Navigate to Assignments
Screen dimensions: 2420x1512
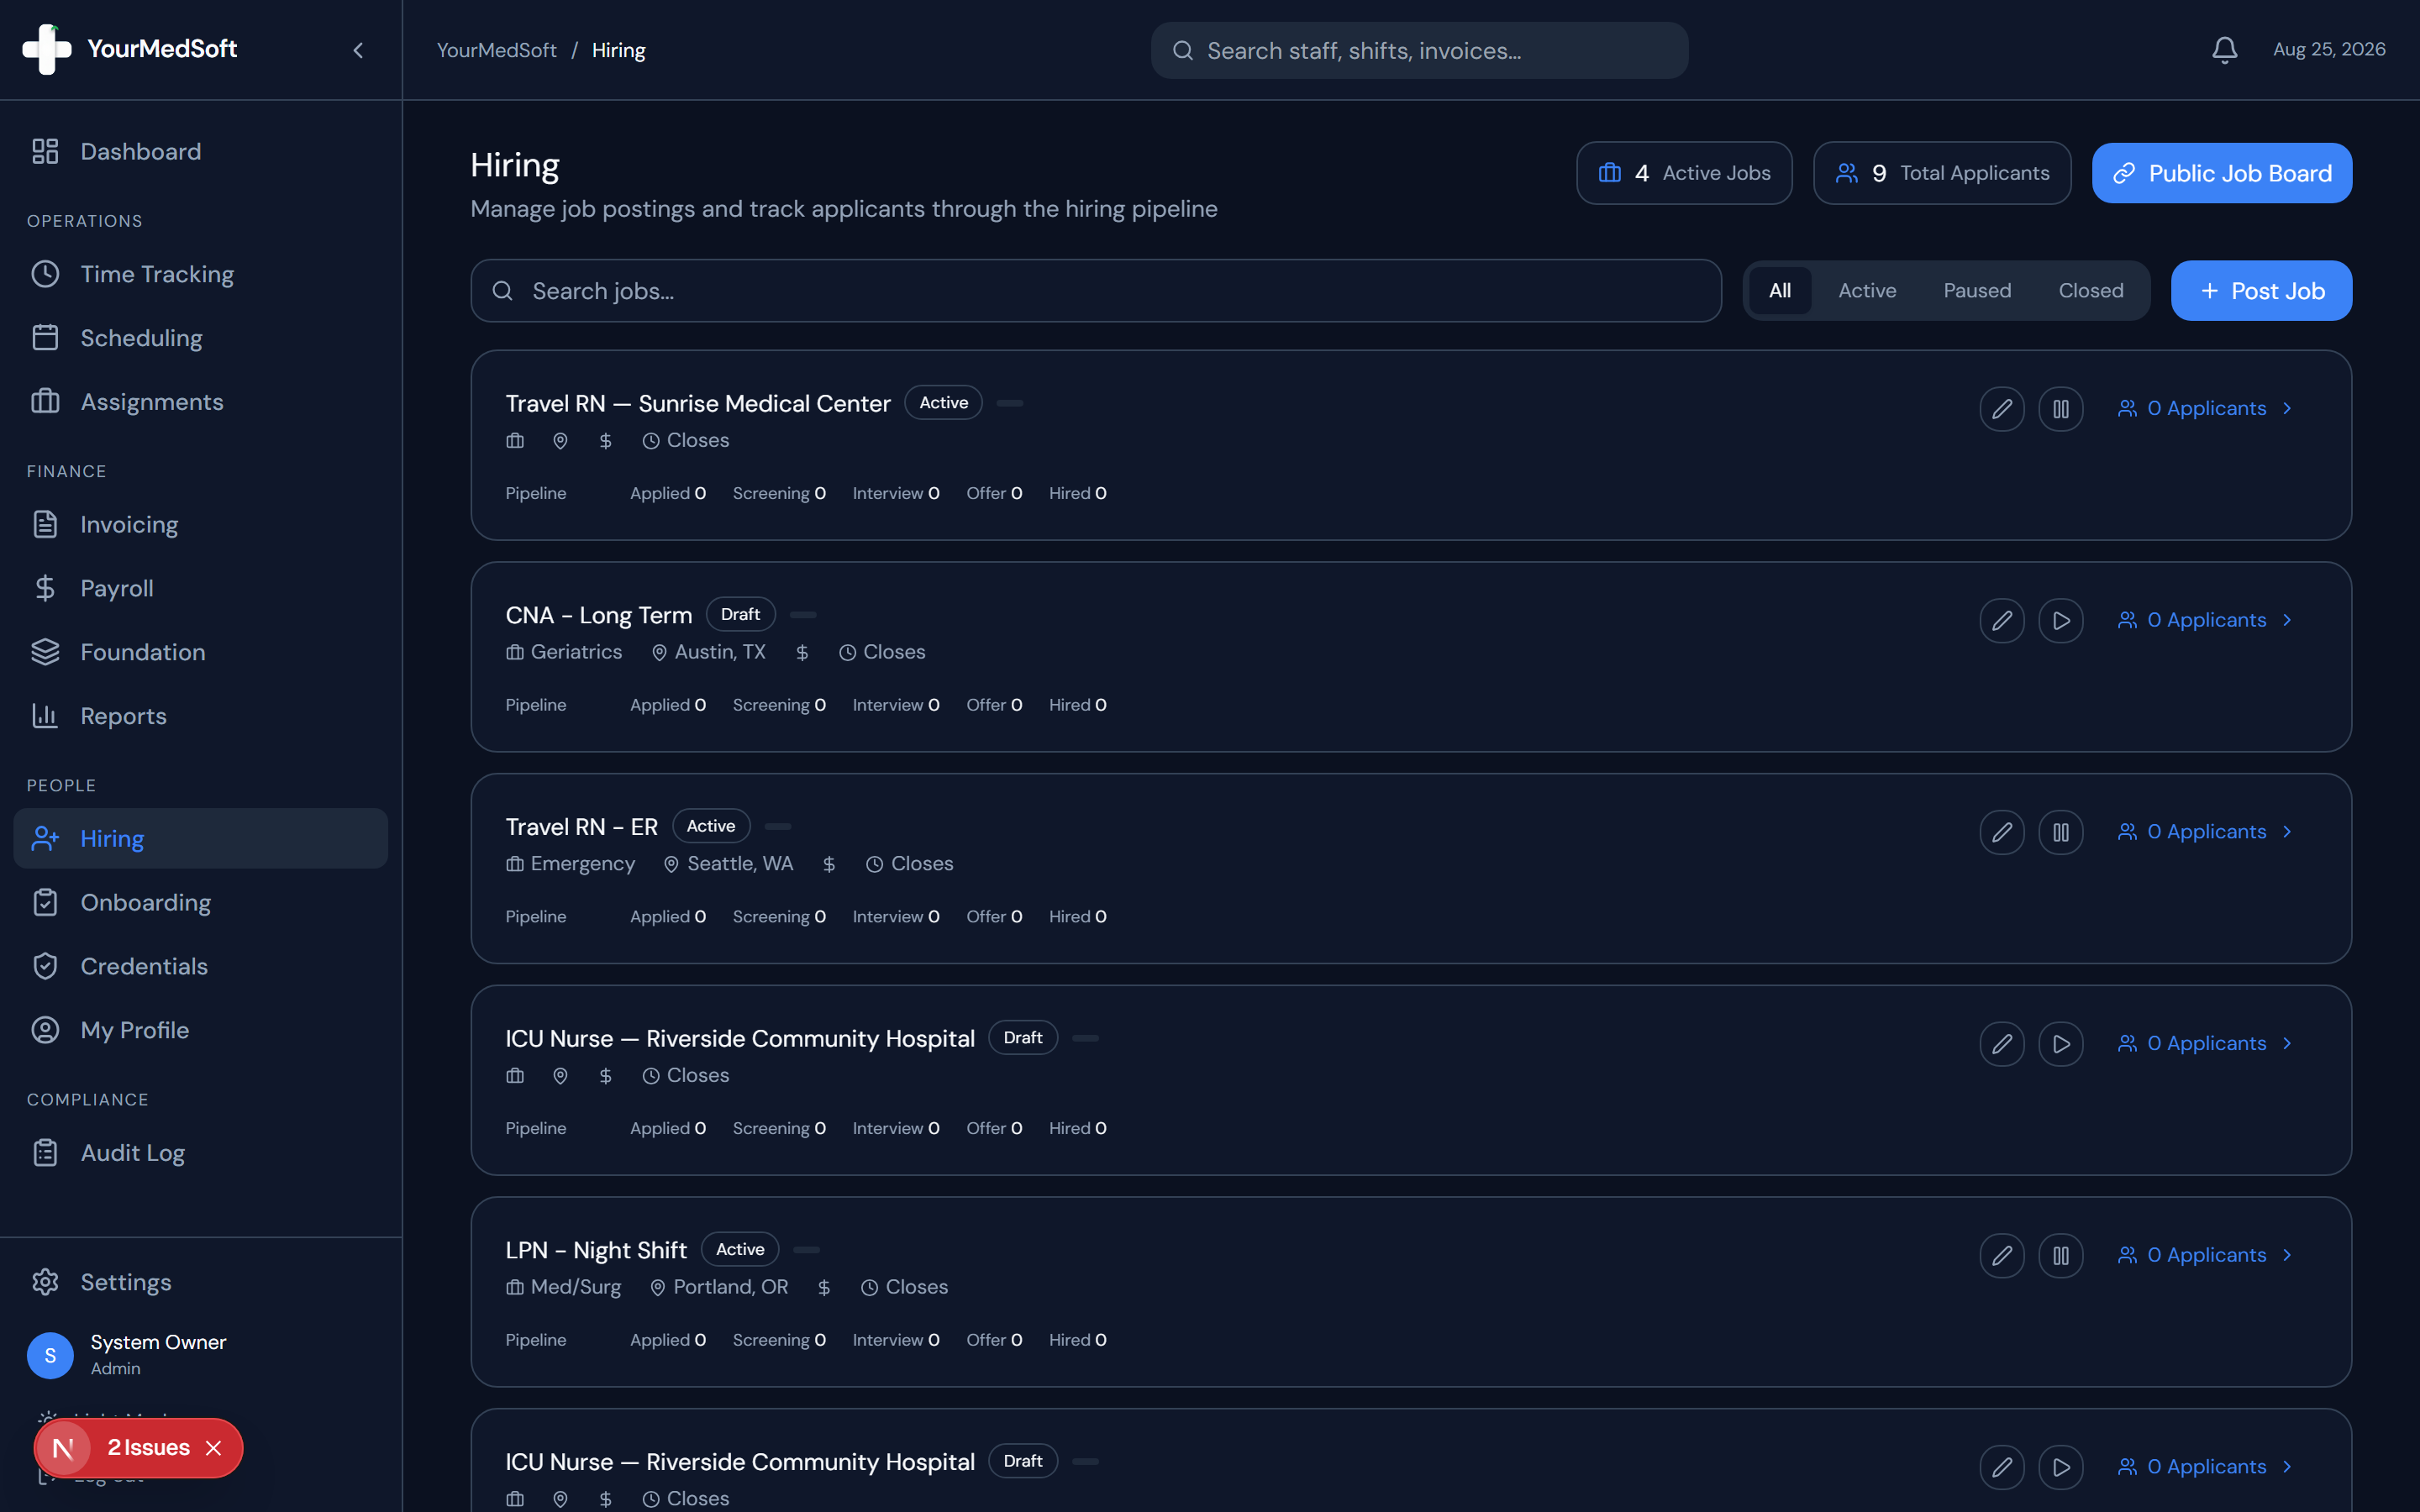tap(201, 402)
